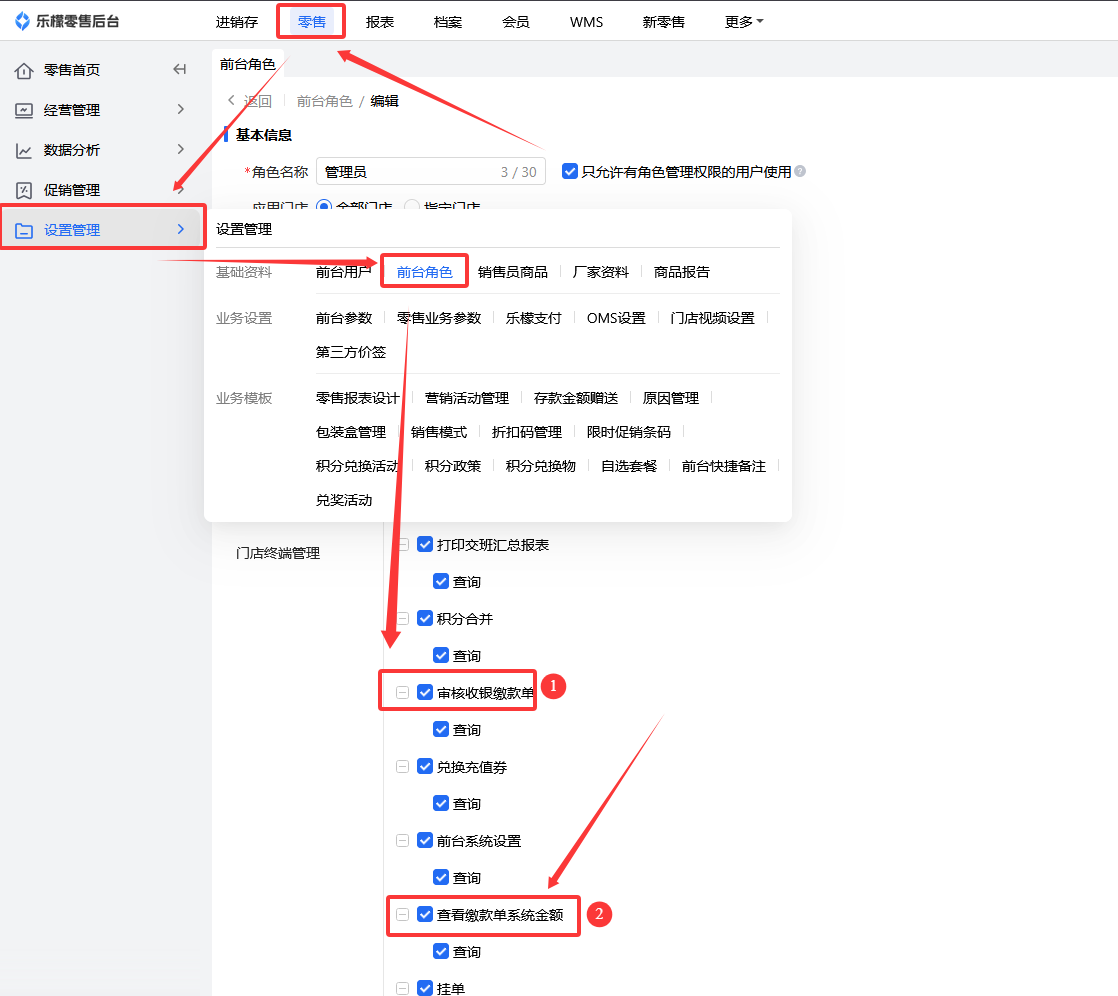Open 积分政策 link
The width and height of the screenshot is (1118, 996).
pos(453,466)
